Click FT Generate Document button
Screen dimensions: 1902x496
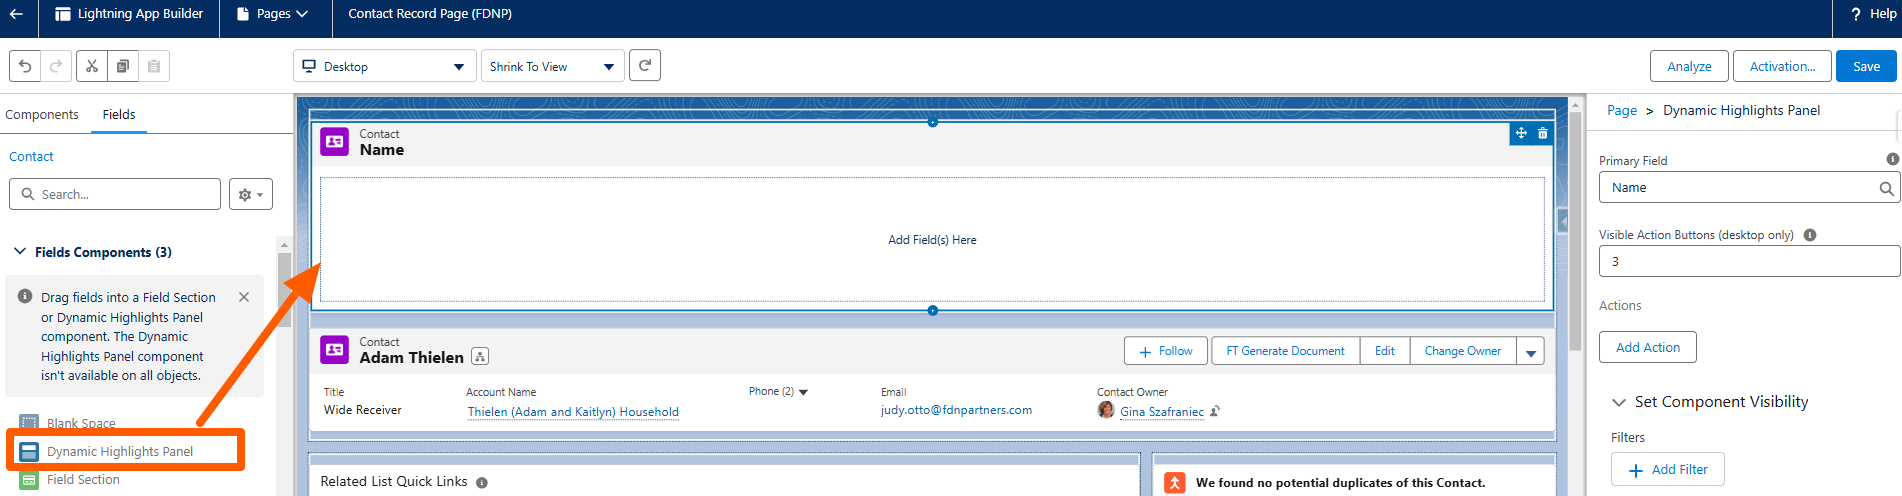[x=1285, y=351]
